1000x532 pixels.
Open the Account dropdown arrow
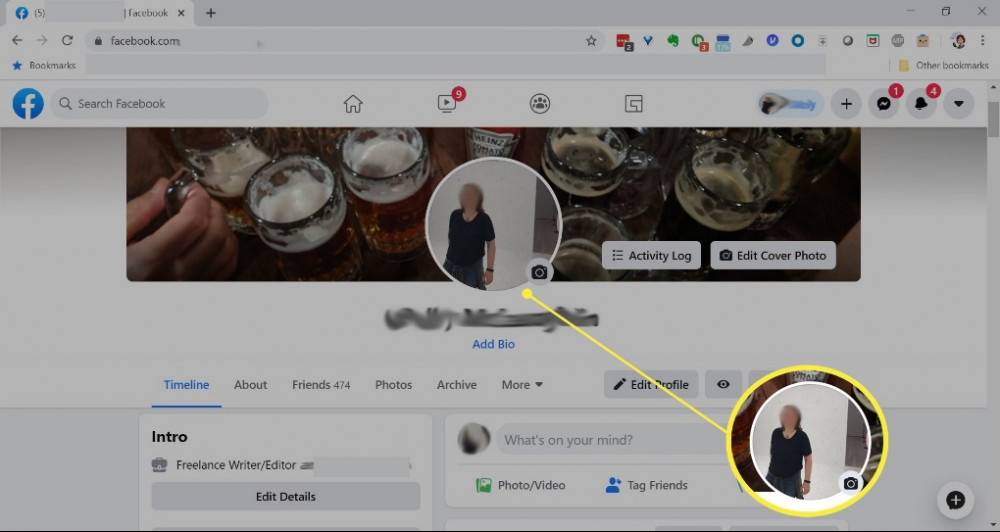959,104
